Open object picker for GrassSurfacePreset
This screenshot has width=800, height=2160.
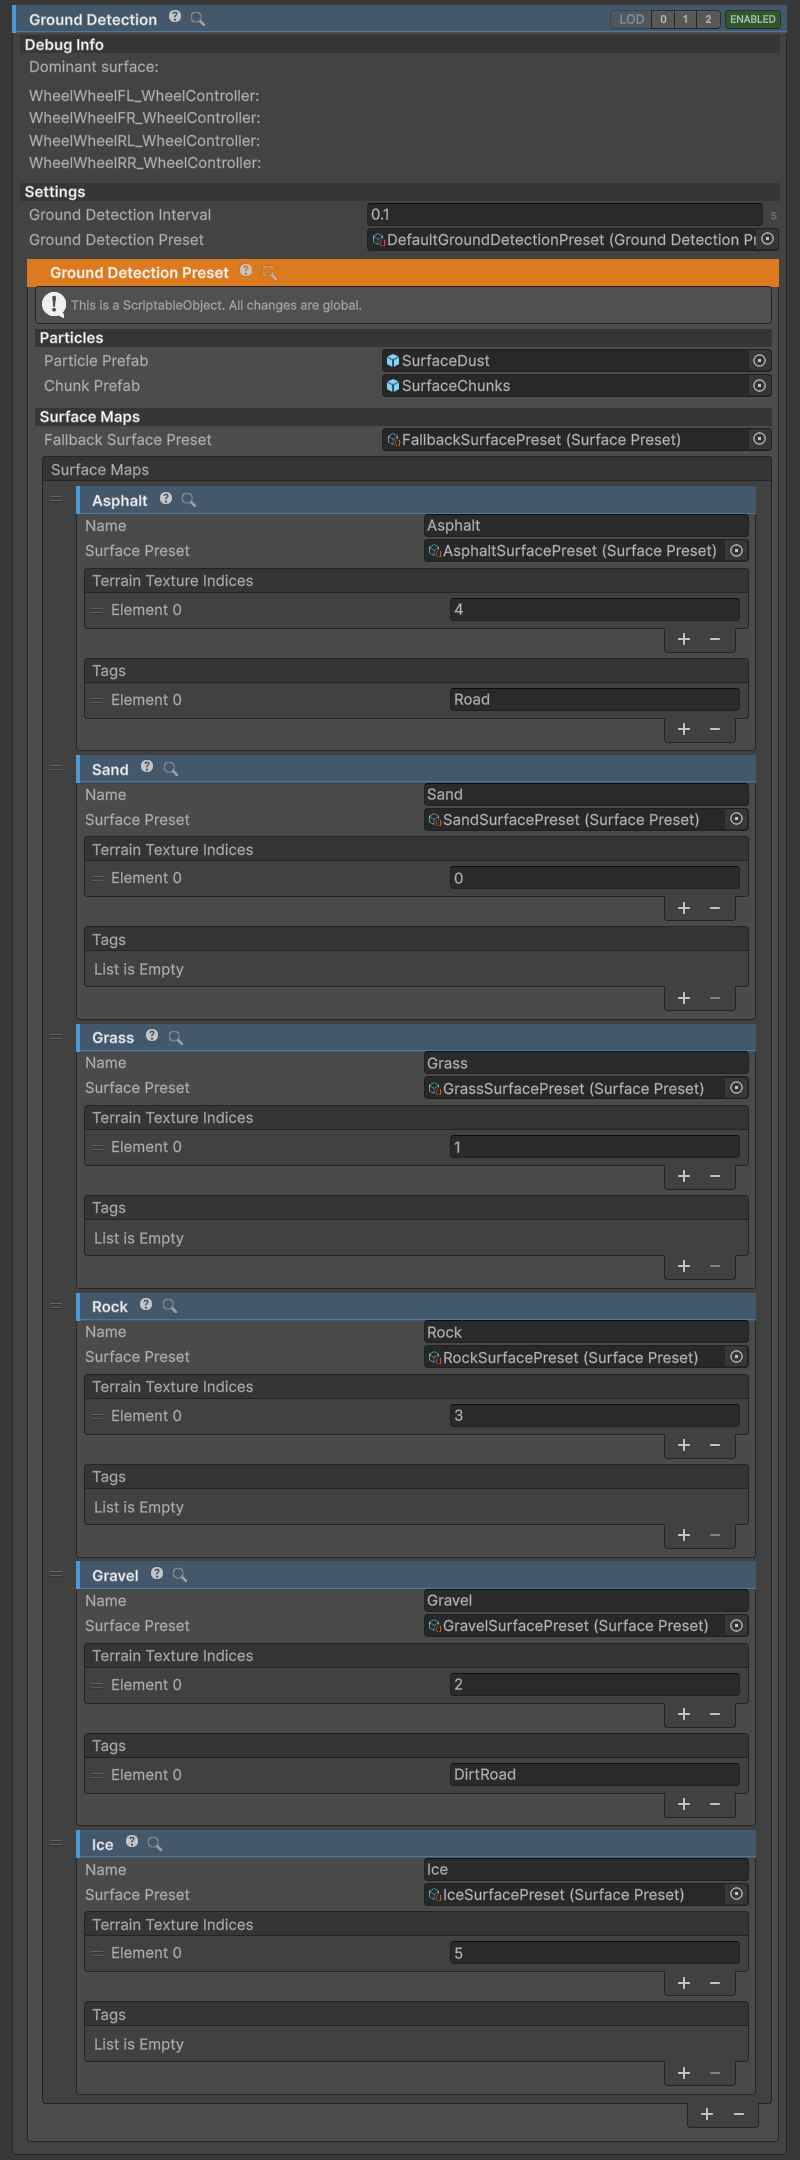pos(737,1088)
